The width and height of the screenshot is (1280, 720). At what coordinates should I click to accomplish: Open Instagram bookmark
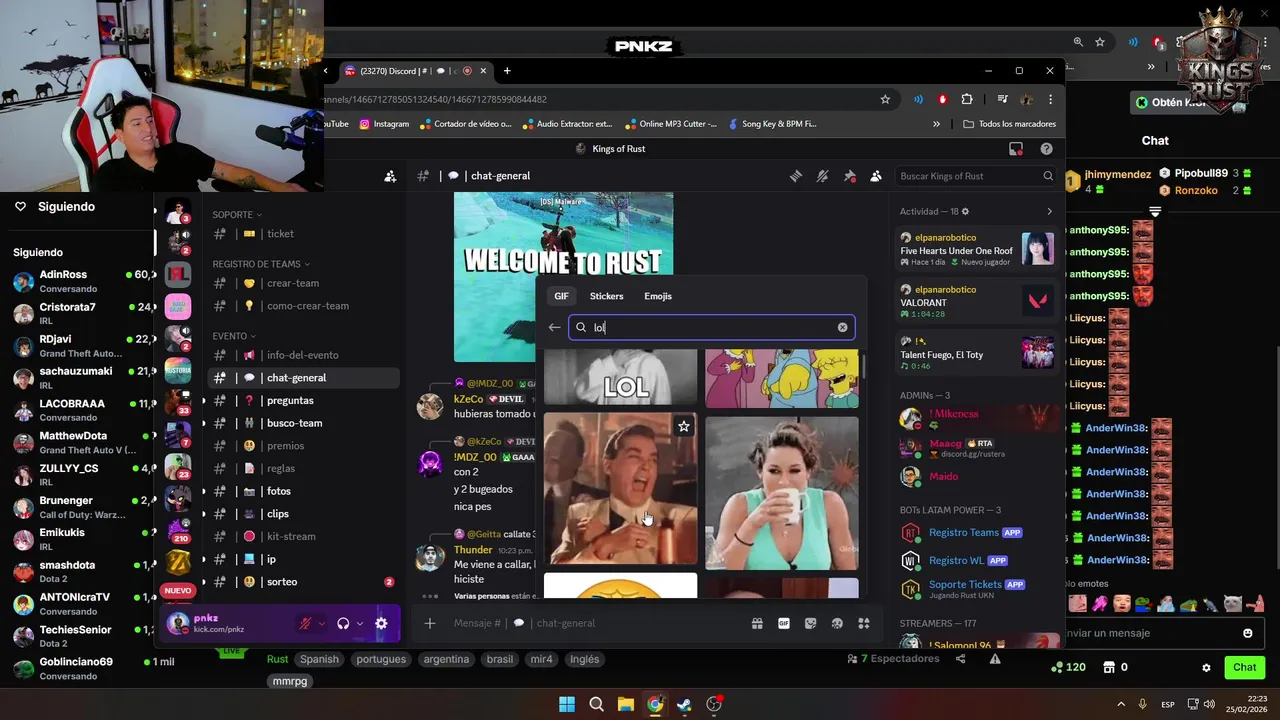384,124
